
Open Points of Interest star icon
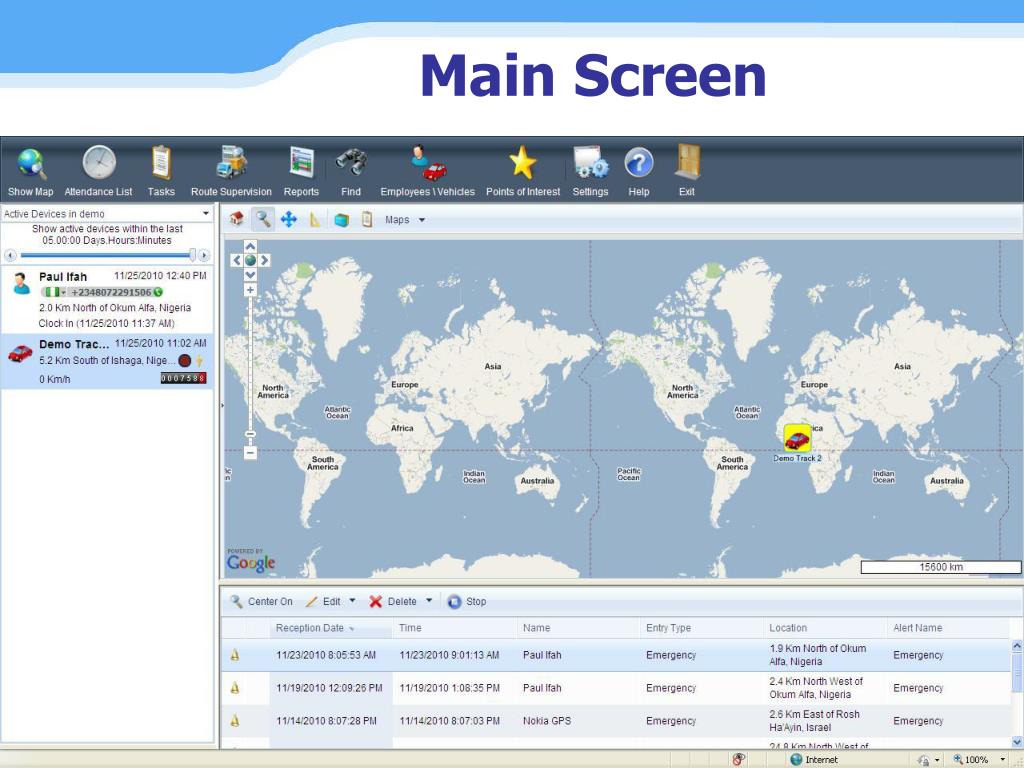coord(523,163)
